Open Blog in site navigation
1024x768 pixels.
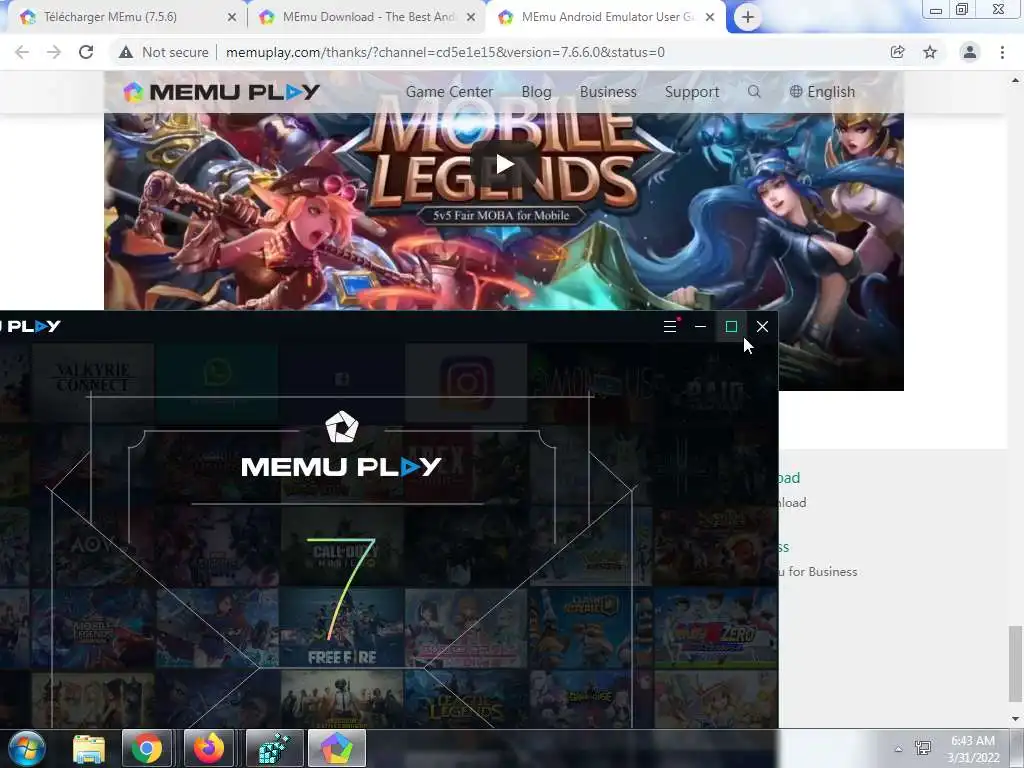click(x=536, y=92)
